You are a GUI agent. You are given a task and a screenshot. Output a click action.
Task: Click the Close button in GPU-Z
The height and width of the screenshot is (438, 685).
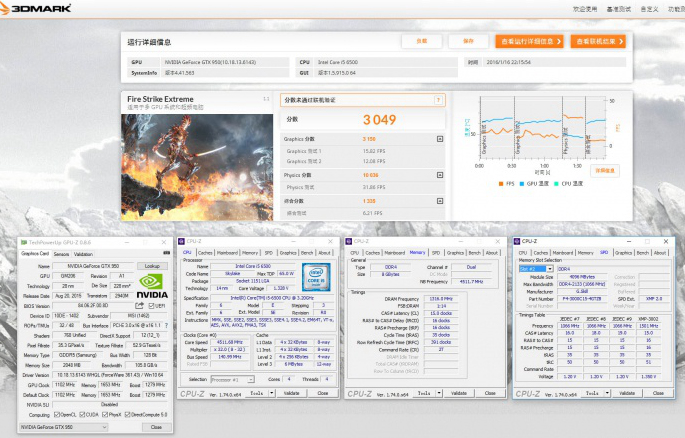[x=156, y=427]
